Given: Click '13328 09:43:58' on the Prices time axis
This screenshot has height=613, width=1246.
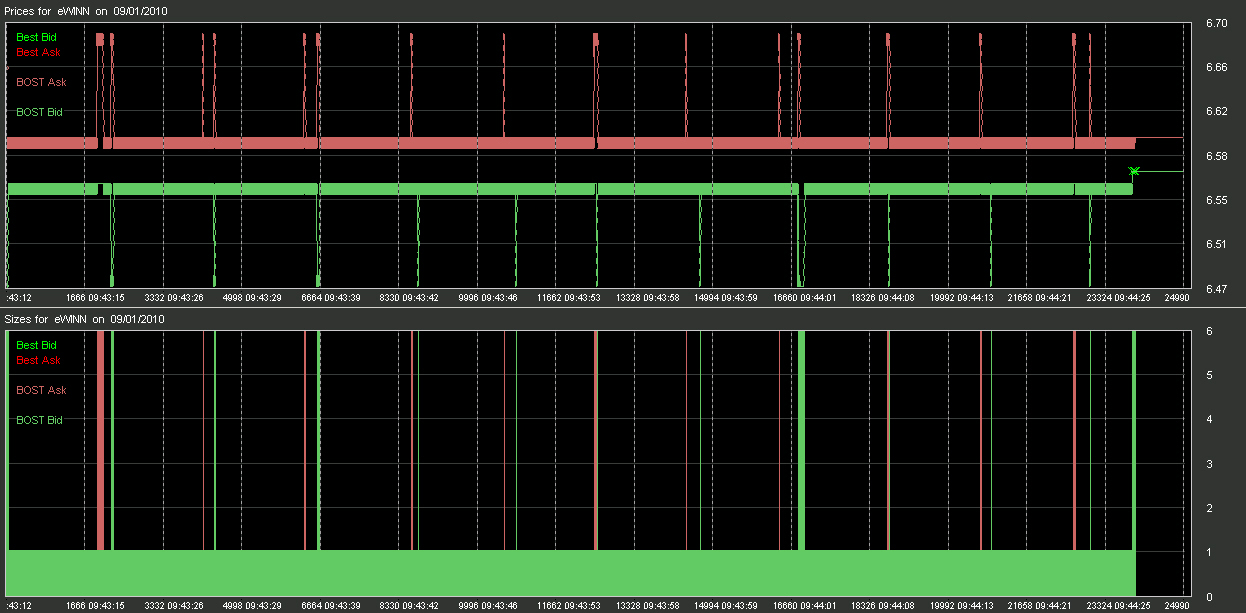Looking at the screenshot, I should click(648, 298).
